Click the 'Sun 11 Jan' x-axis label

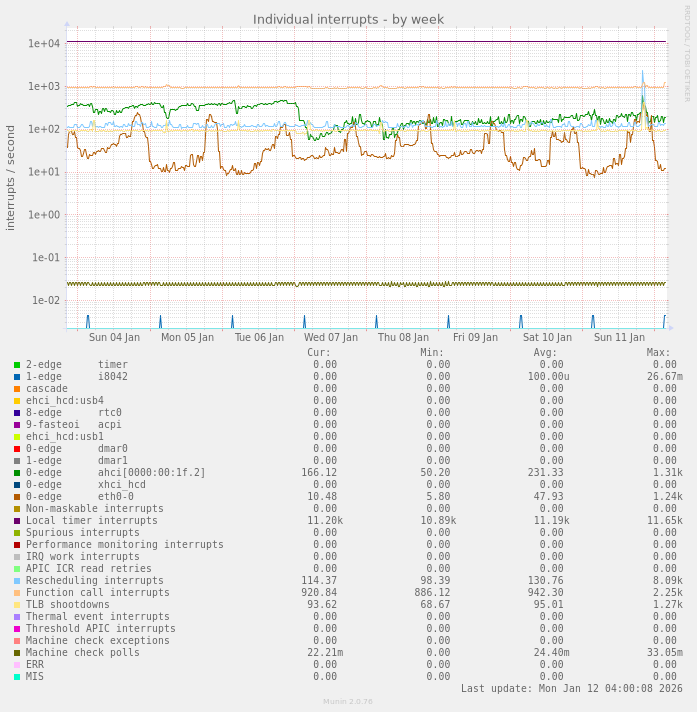coord(619,338)
